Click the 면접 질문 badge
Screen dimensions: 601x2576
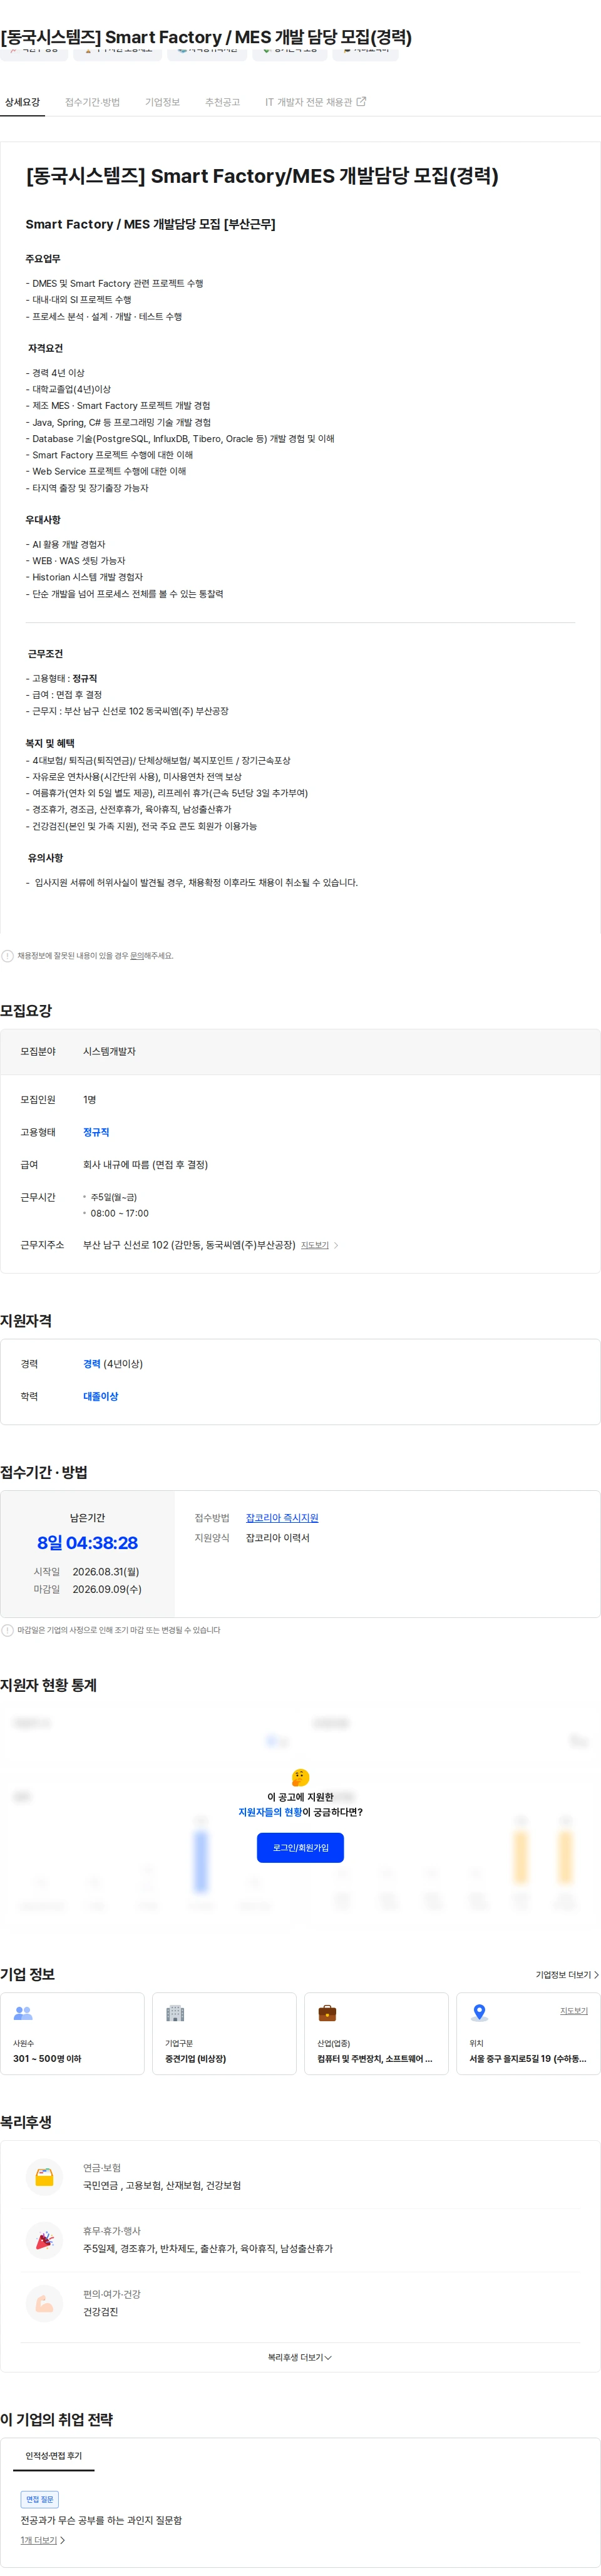point(40,2499)
